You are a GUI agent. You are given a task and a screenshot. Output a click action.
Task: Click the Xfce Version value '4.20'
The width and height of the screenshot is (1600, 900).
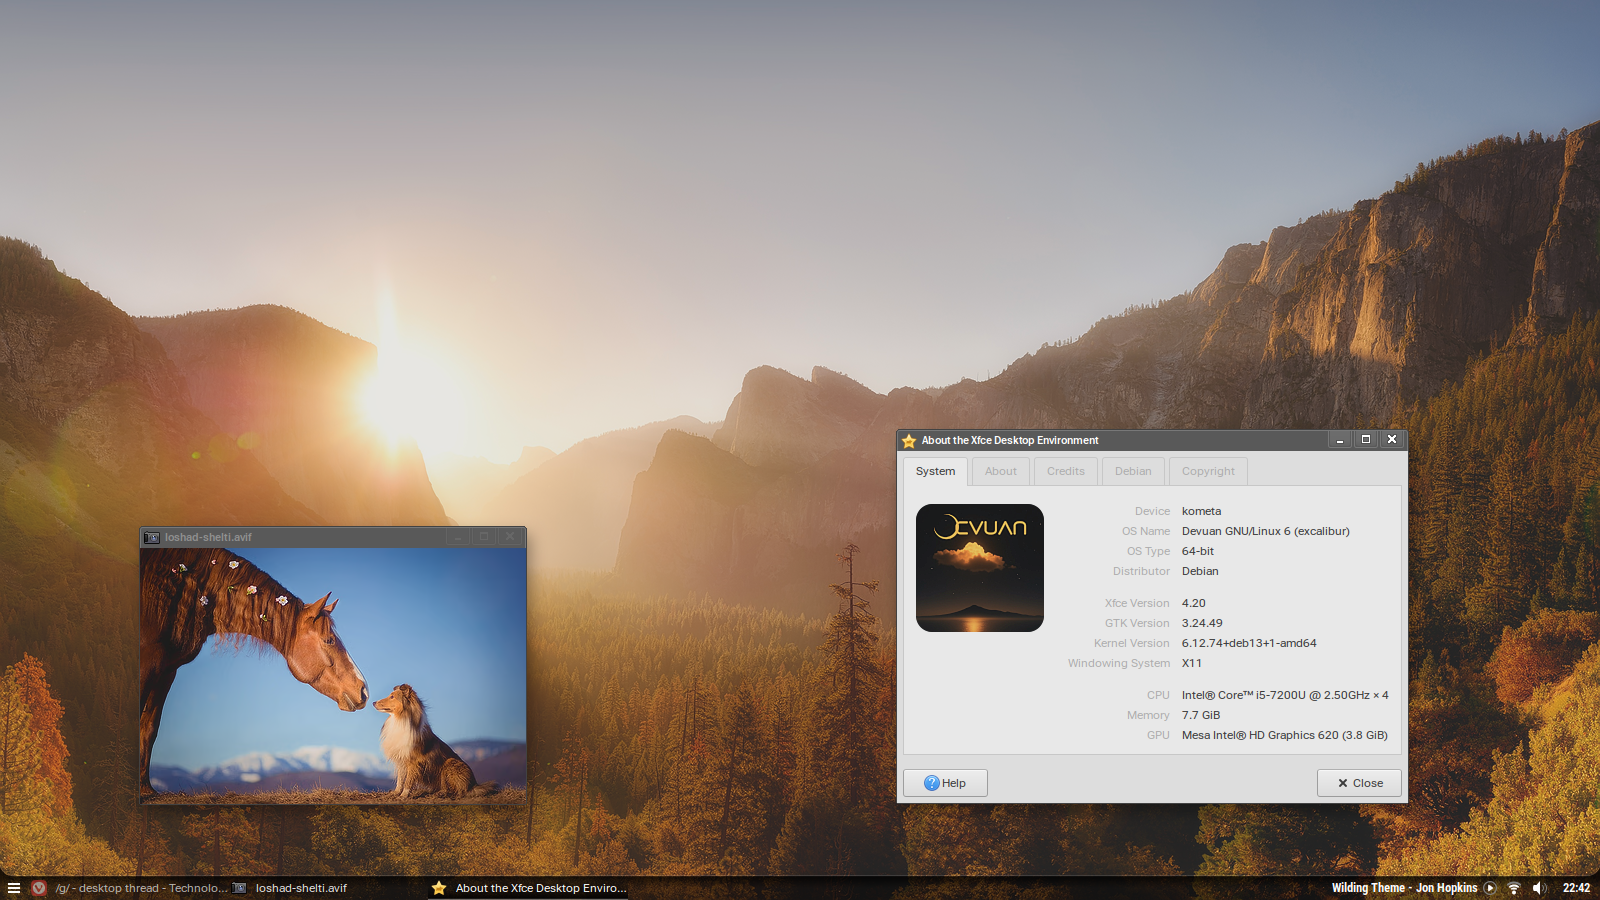pos(1193,603)
